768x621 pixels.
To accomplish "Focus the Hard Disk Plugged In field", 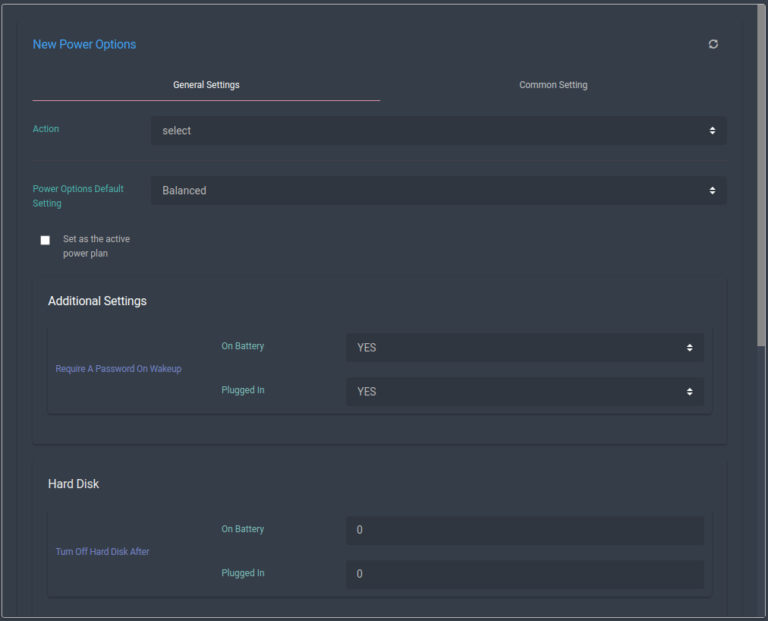I will pyautogui.click(x=525, y=574).
